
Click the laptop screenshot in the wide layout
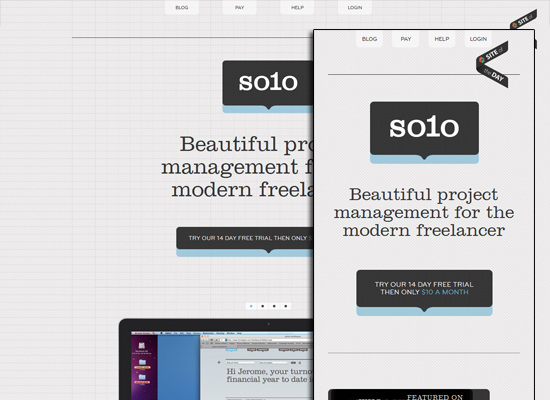[x=216, y=360]
